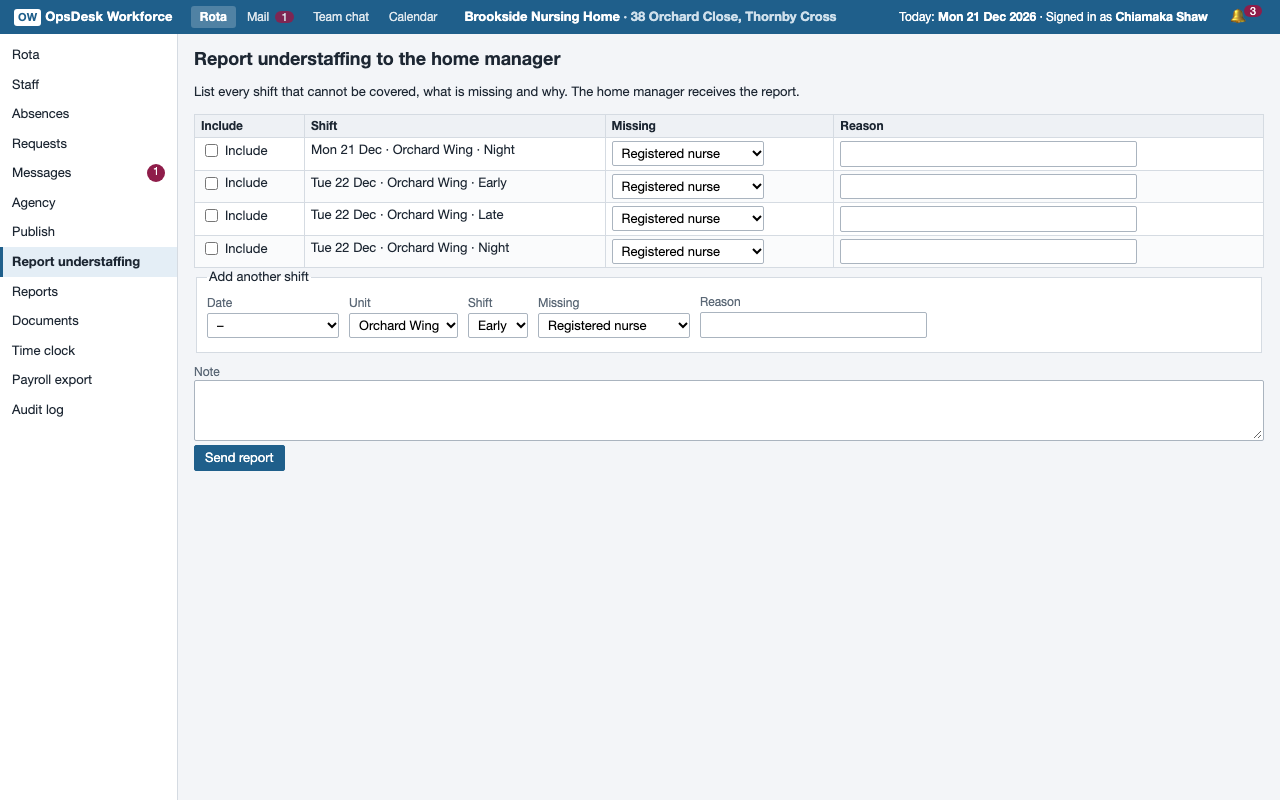Open Missing dropdown for Tue 22 Dec Night
This screenshot has width=1280, height=800.
coord(688,251)
